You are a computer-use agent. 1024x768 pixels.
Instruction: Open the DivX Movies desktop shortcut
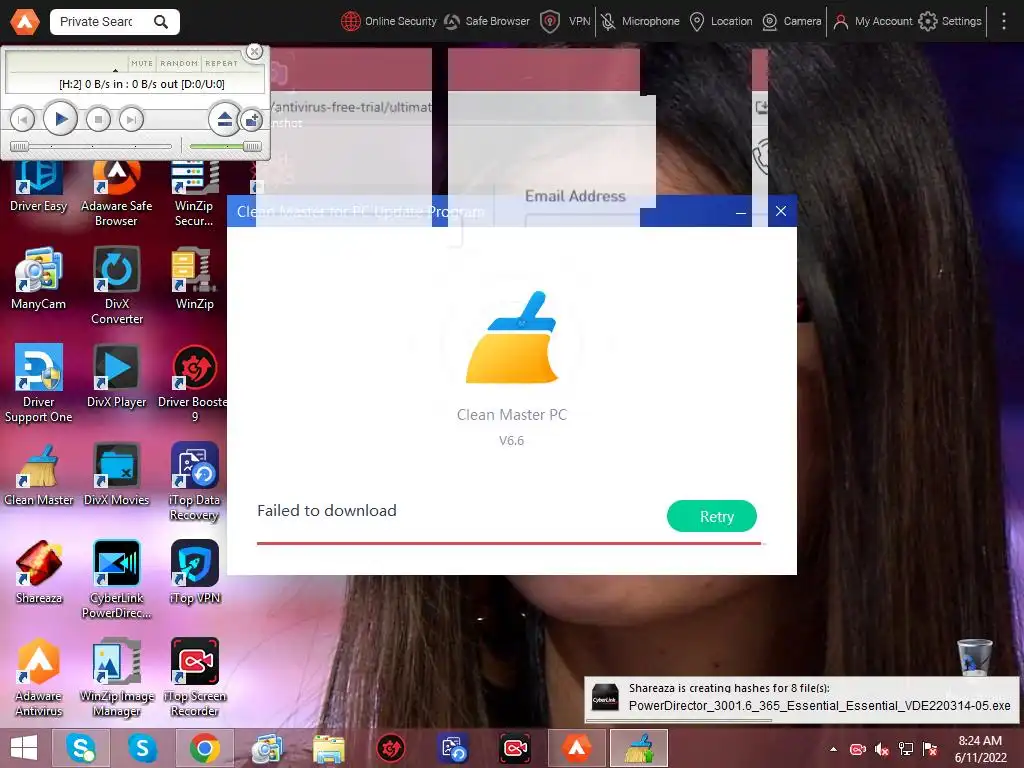pyautogui.click(x=117, y=474)
